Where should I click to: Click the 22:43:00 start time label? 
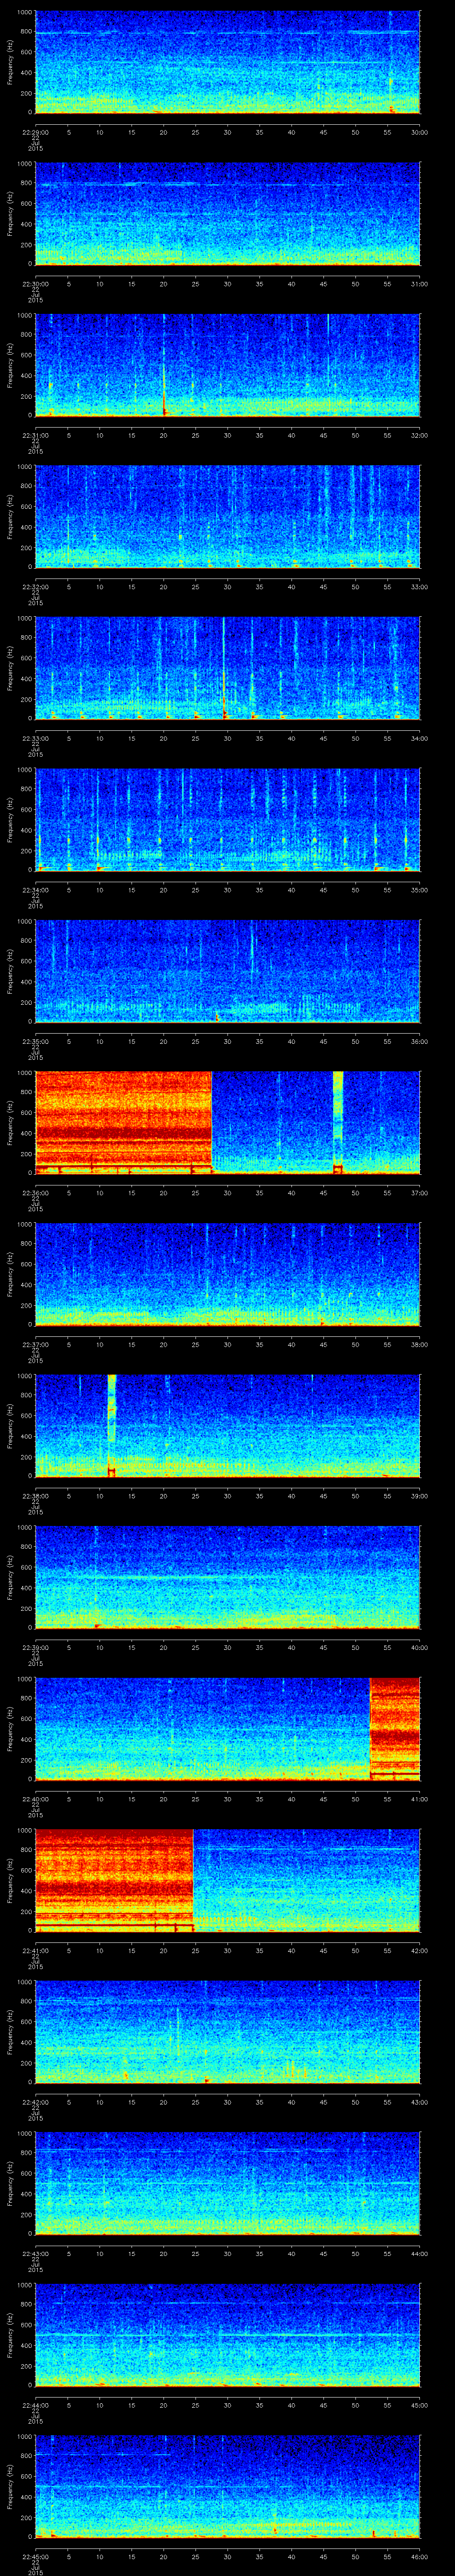pyautogui.click(x=35, y=2254)
